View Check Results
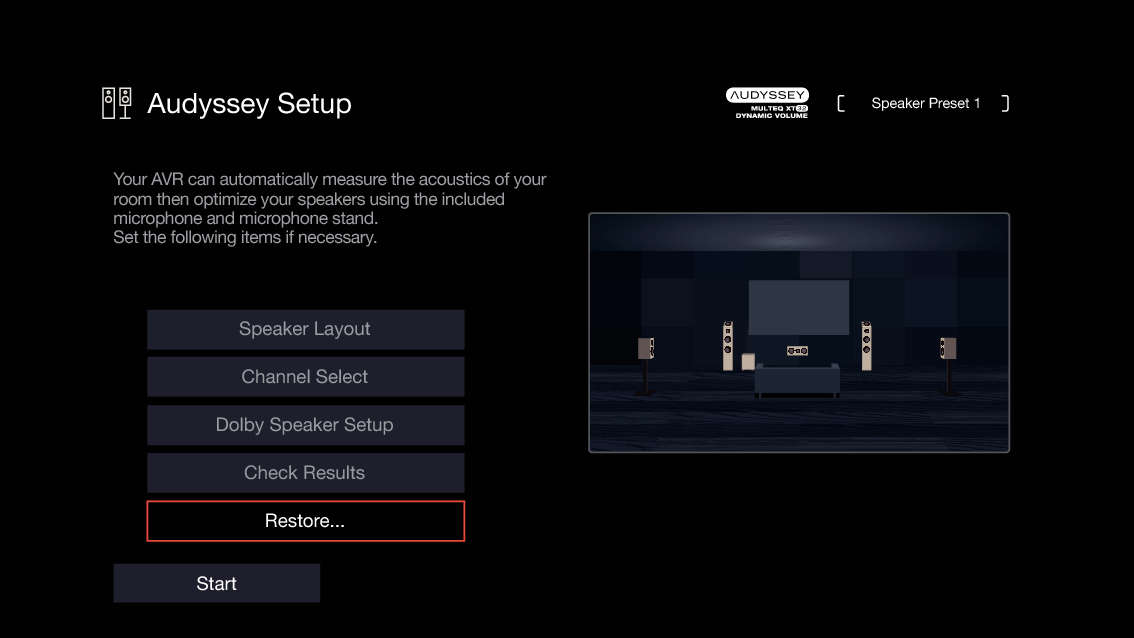1134x638 pixels. [x=305, y=473]
